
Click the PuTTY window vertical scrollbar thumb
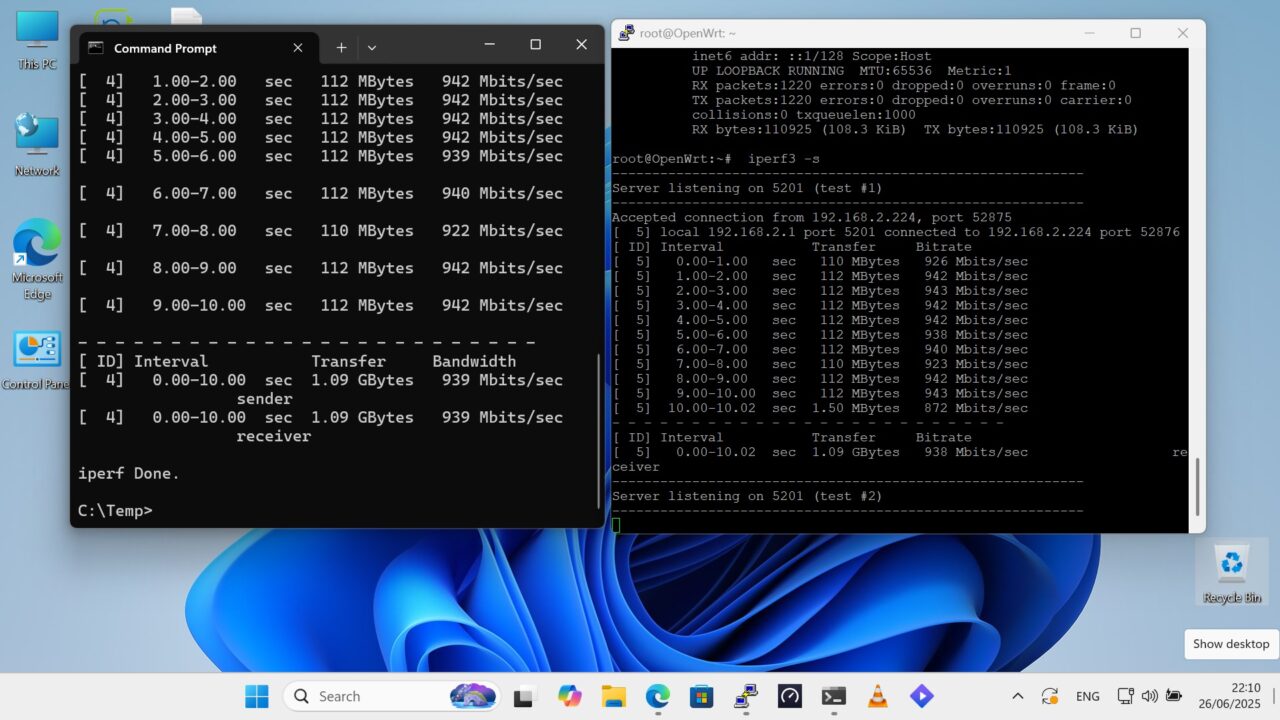pos(1196,485)
